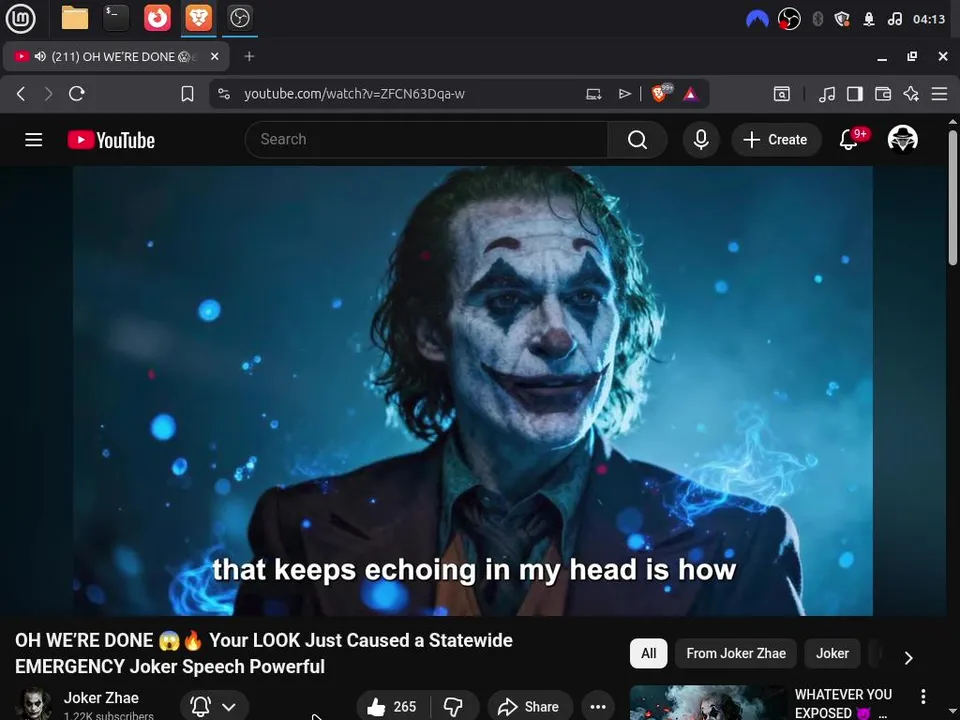Screen dimensions: 960x720
Task: Go to YouTube home via logo
Action: pos(111,140)
